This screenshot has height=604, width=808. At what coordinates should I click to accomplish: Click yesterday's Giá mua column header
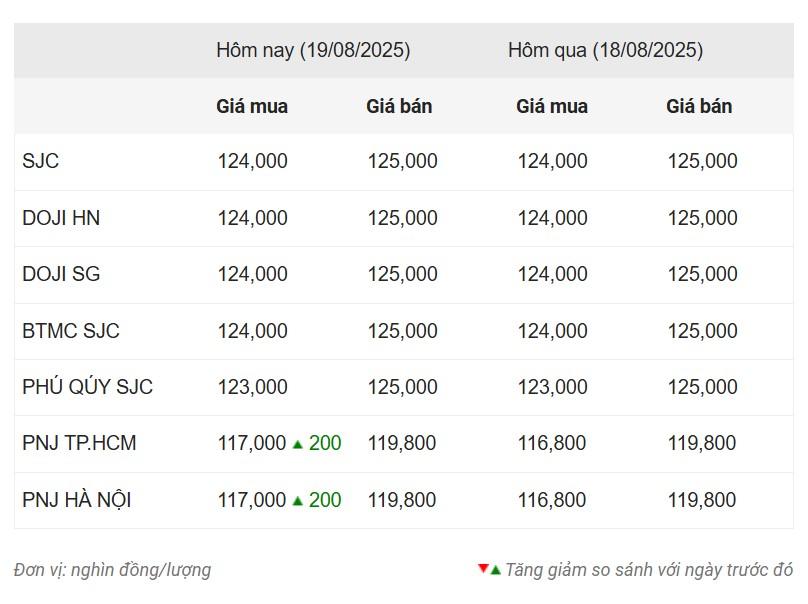(552, 106)
